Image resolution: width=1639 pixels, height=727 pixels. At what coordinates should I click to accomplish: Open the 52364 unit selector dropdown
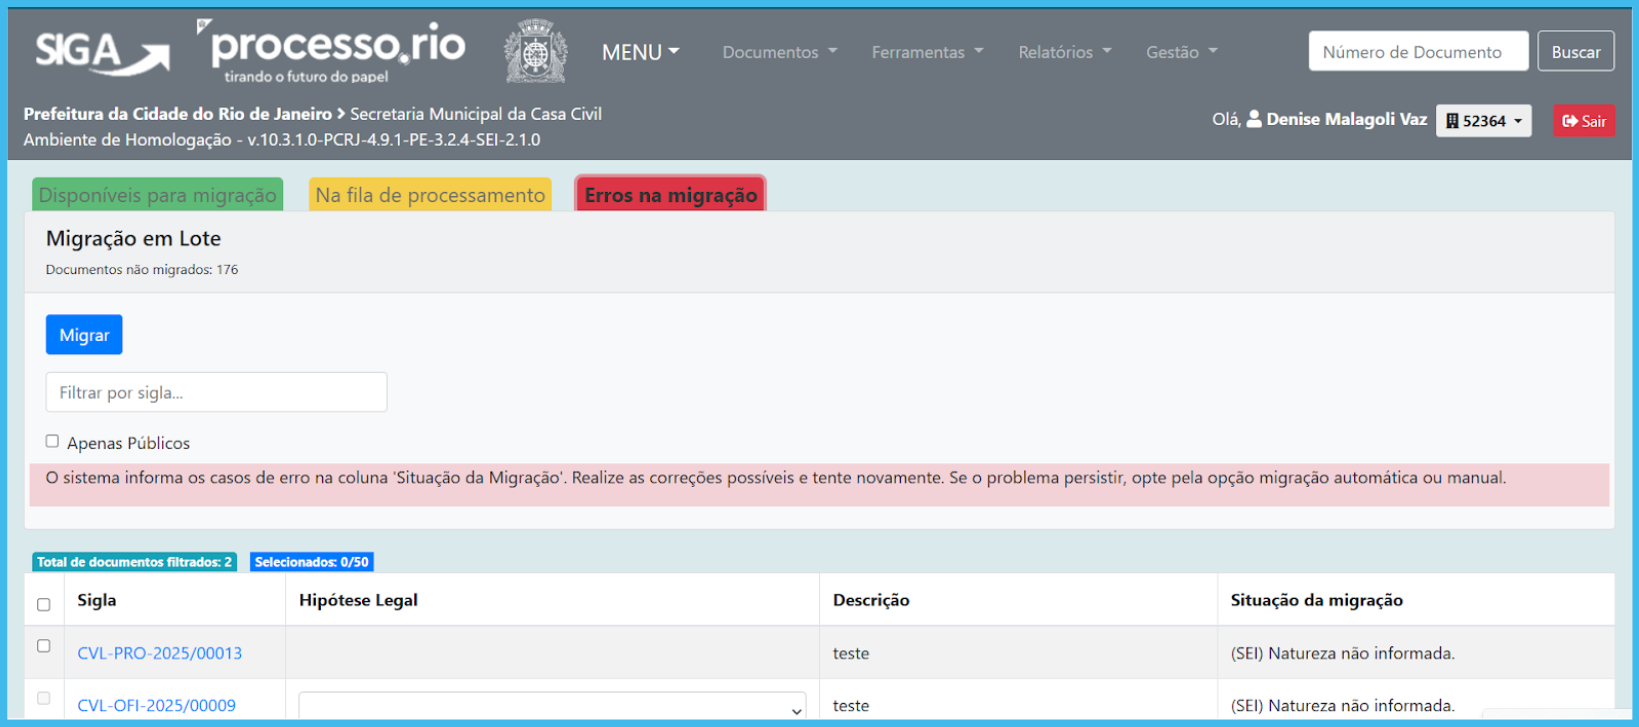(1483, 121)
